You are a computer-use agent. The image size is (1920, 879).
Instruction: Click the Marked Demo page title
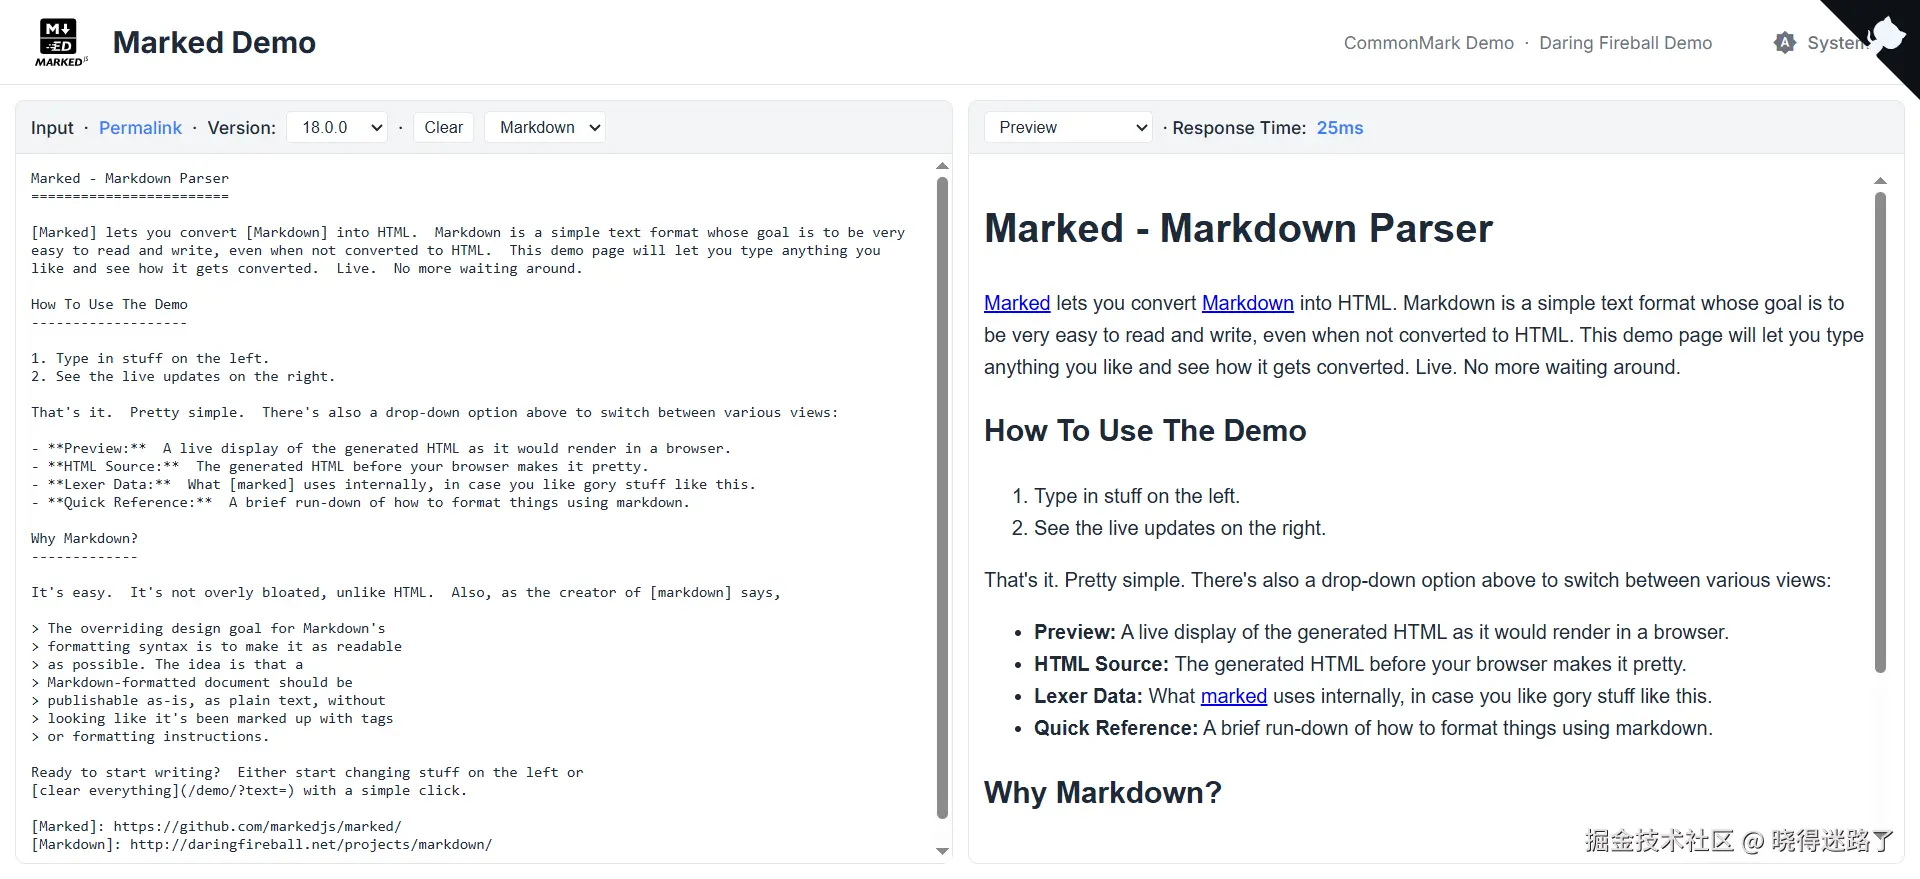[x=214, y=42]
